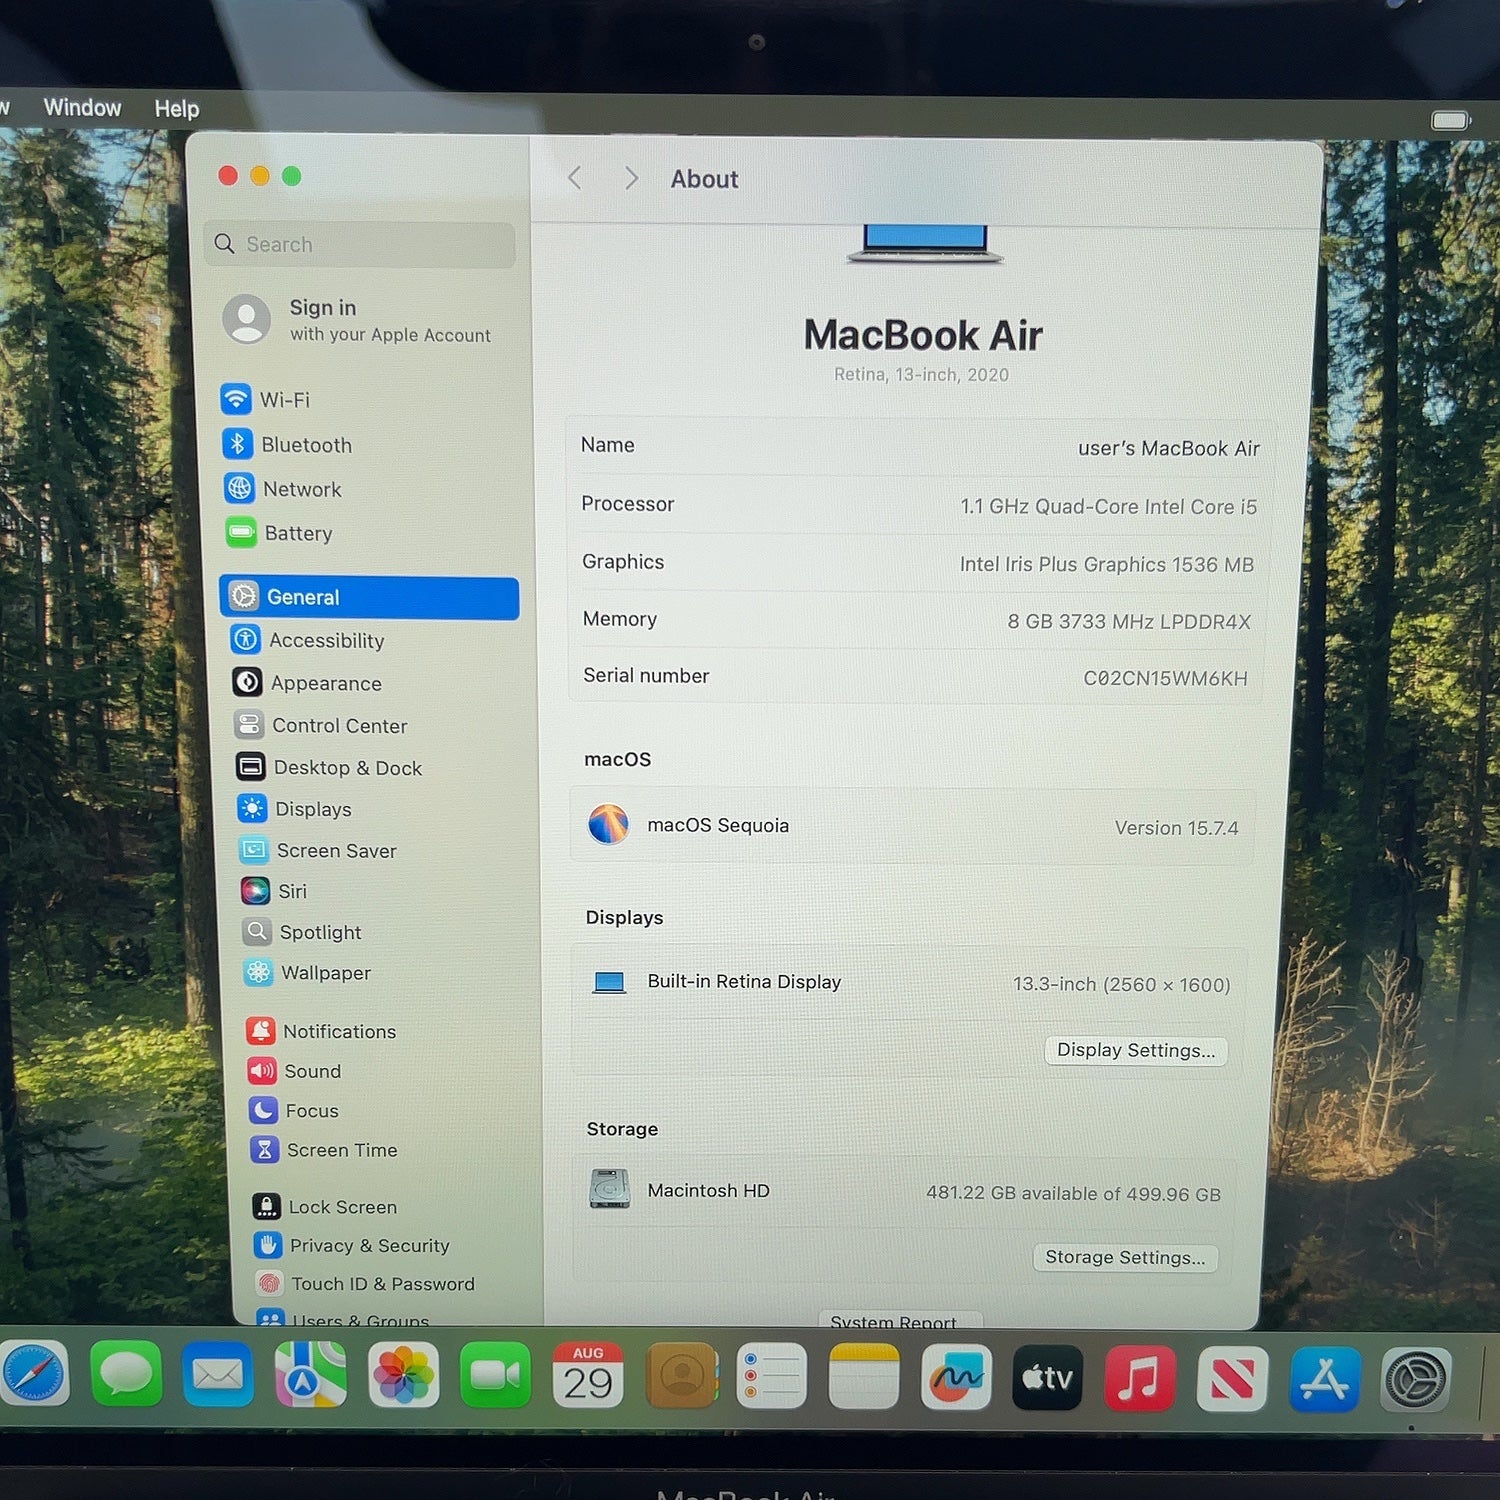Launch Freeform from the Dock
This screenshot has height=1500, width=1500.
pos(956,1377)
